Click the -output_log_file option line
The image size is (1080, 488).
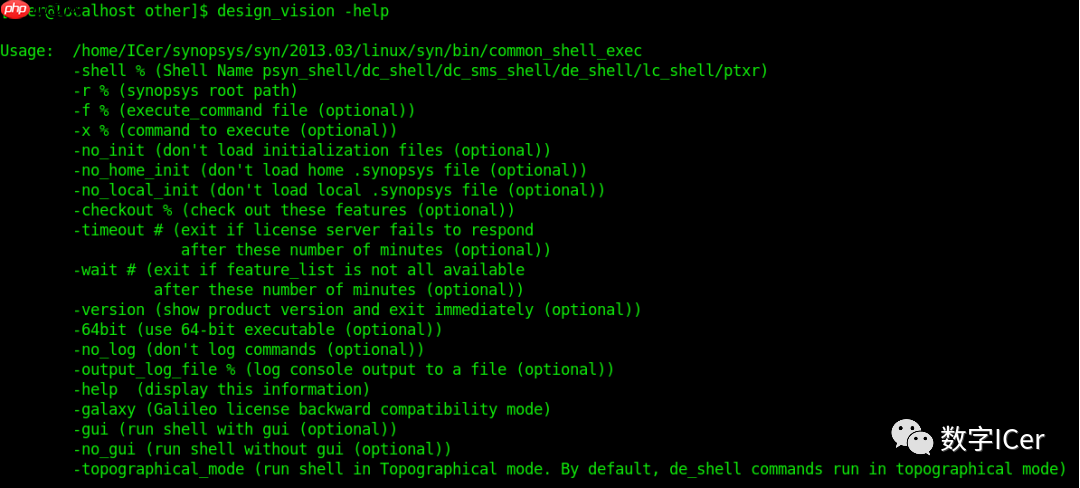(x=343, y=370)
